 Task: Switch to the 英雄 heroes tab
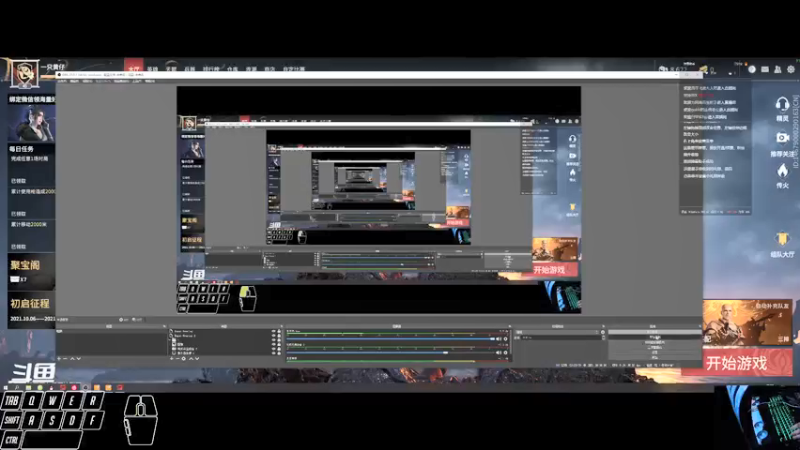[152, 69]
